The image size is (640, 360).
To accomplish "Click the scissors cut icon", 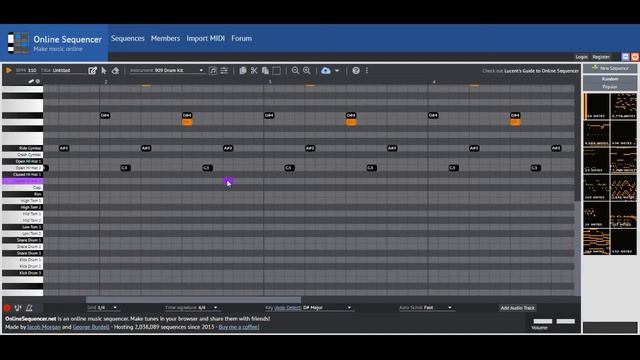I will pyautogui.click(x=254, y=71).
